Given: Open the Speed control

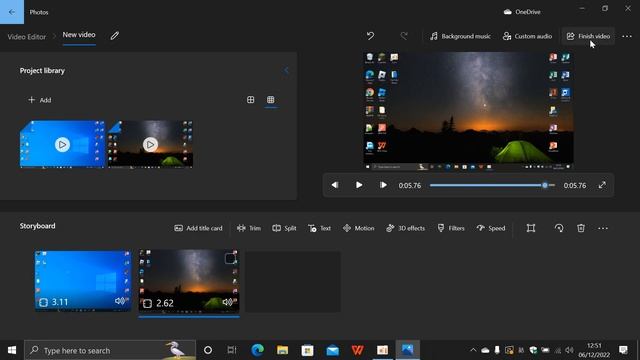Looking at the screenshot, I should 491,228.
